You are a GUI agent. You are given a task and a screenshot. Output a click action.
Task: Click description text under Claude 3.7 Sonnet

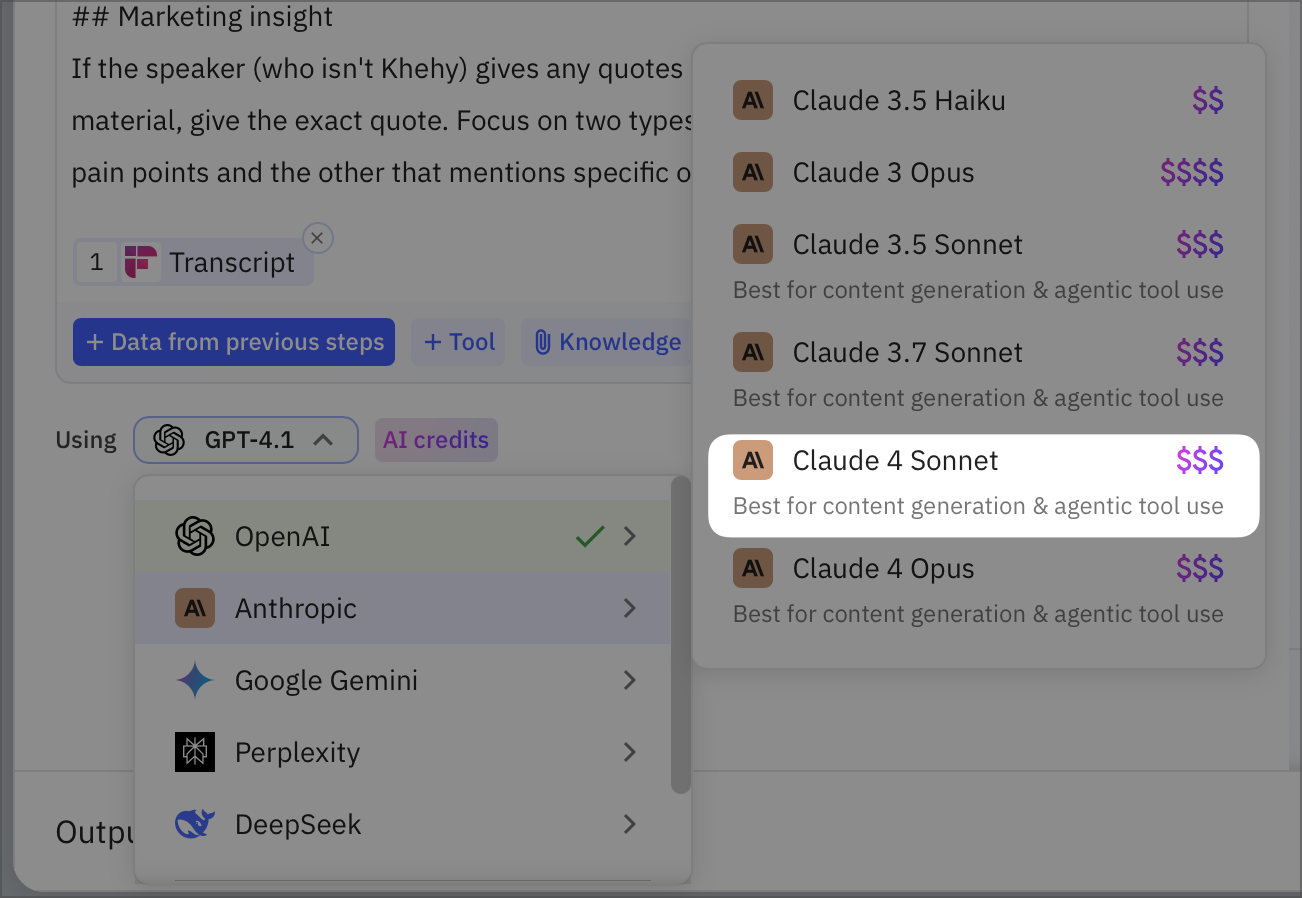pyautogui.click(x=978, y=398)
